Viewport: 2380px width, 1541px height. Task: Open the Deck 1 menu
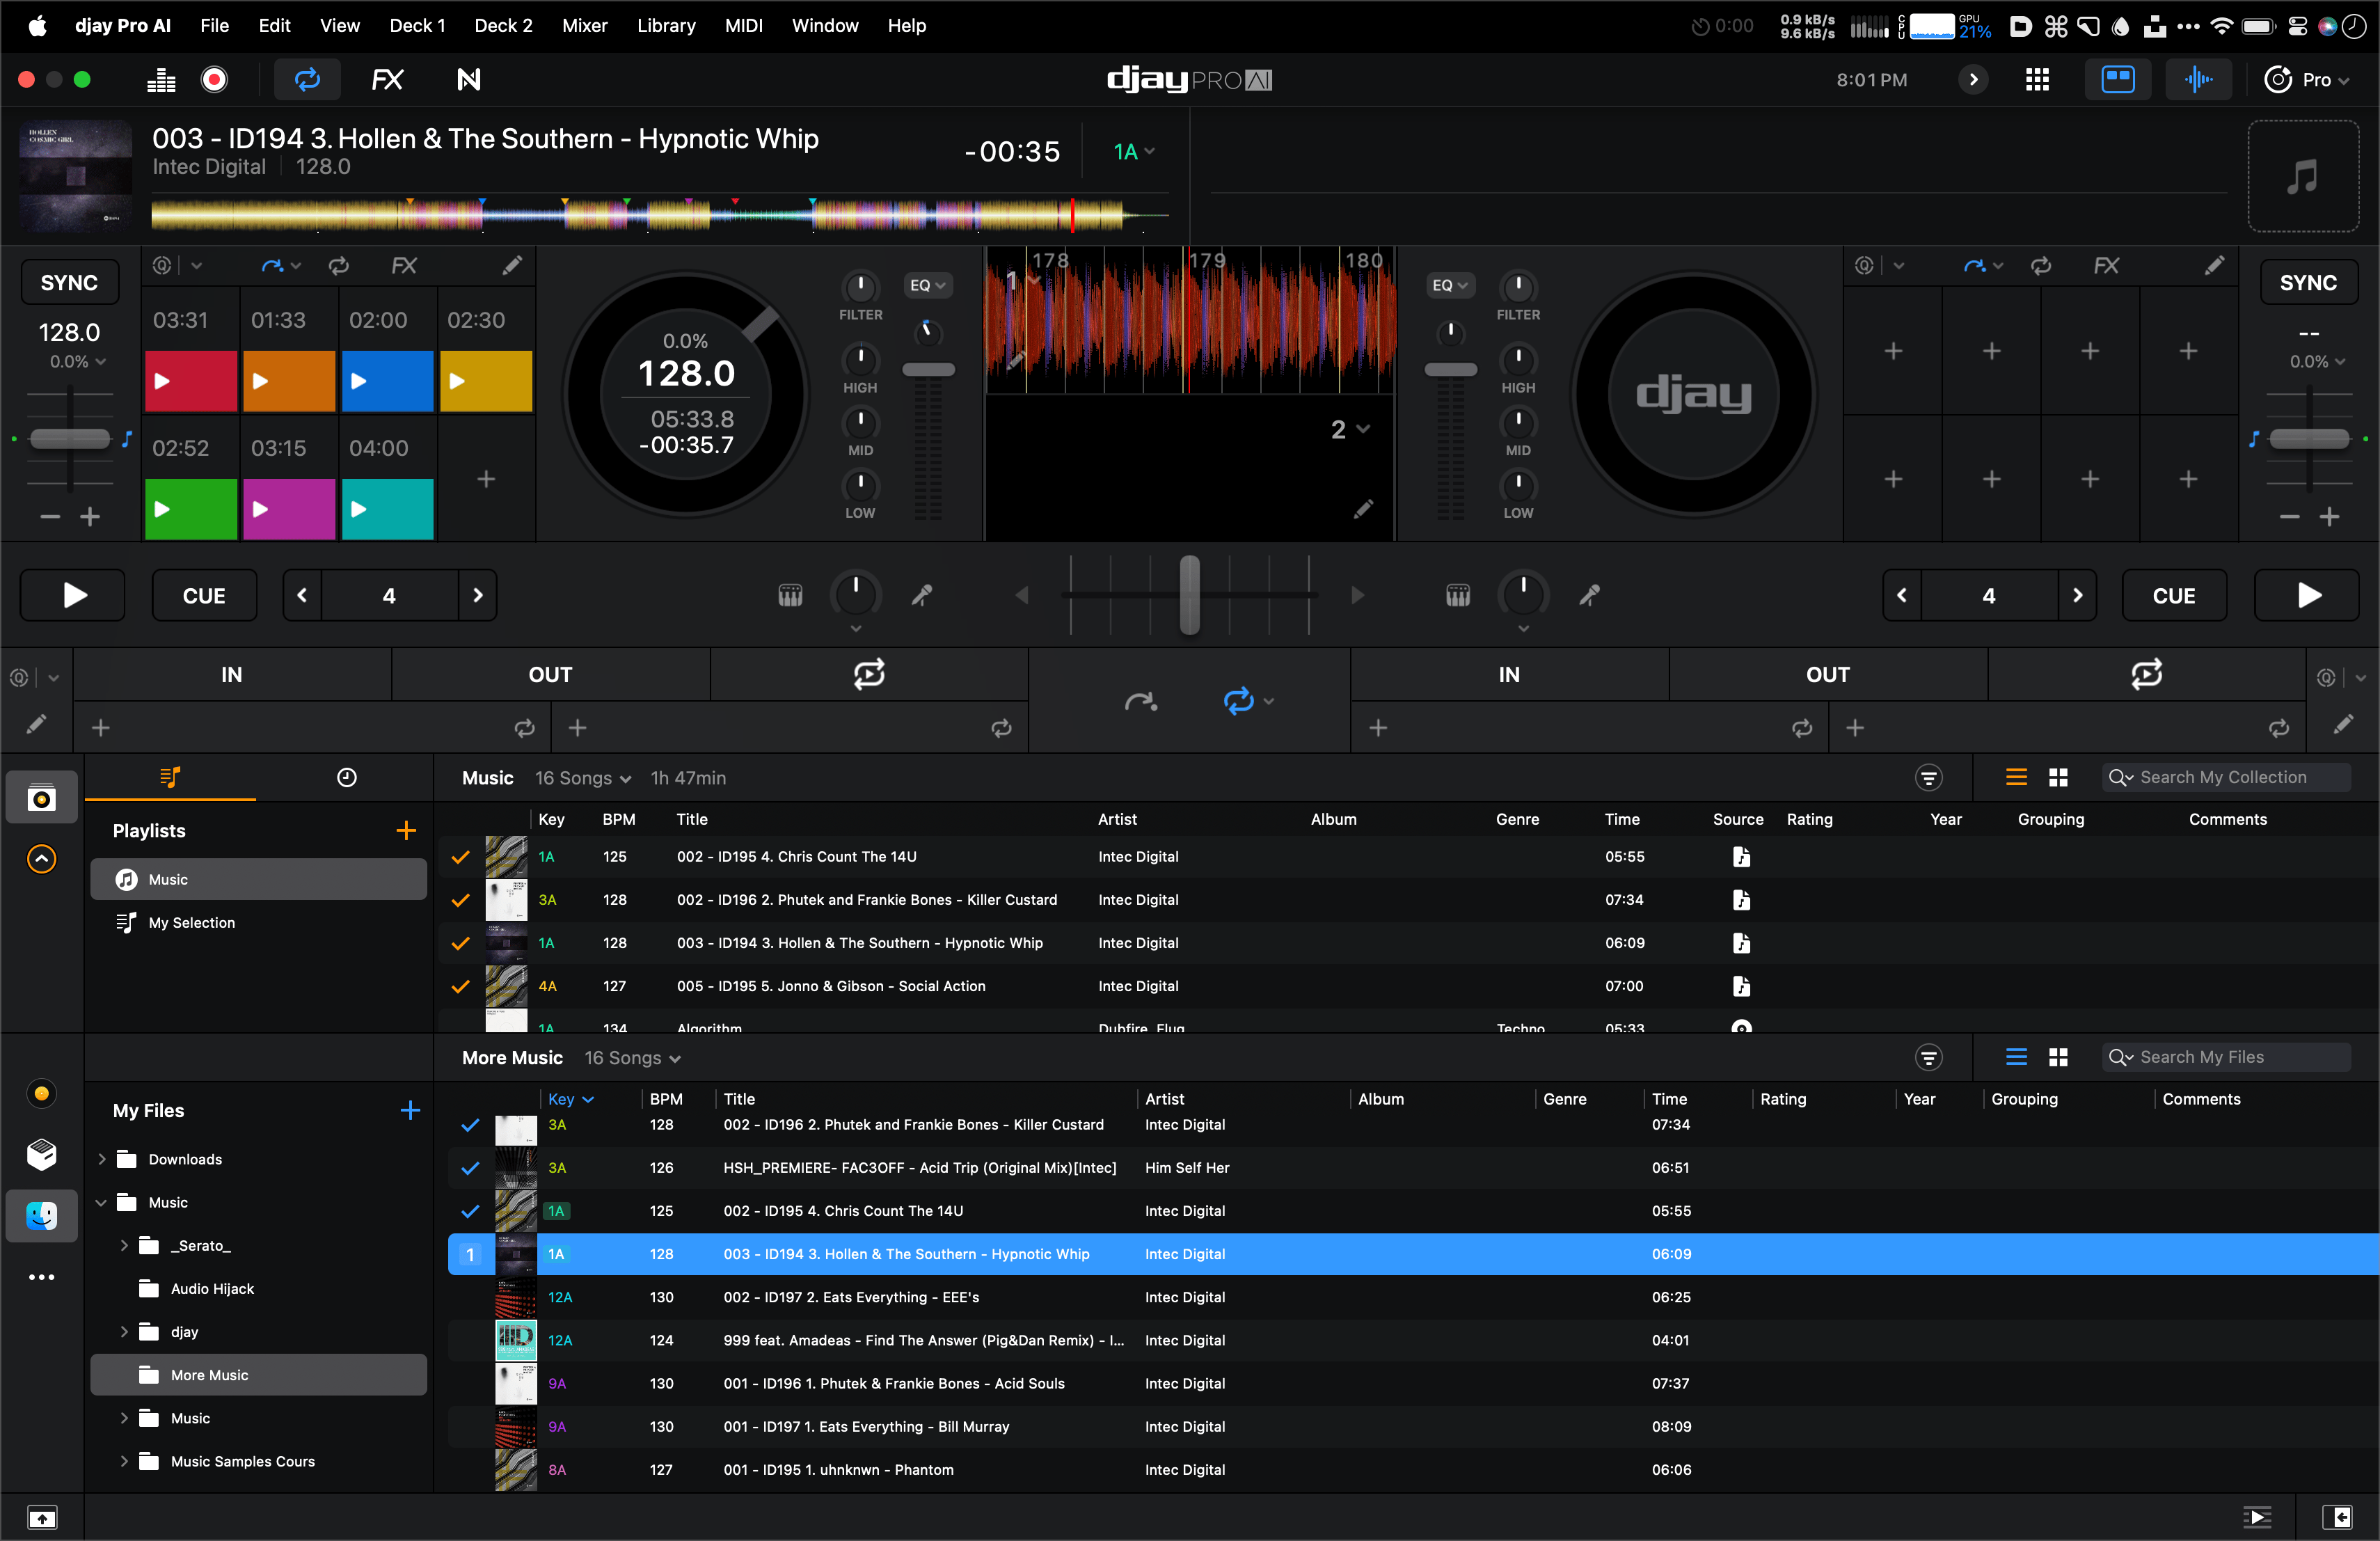417,26
